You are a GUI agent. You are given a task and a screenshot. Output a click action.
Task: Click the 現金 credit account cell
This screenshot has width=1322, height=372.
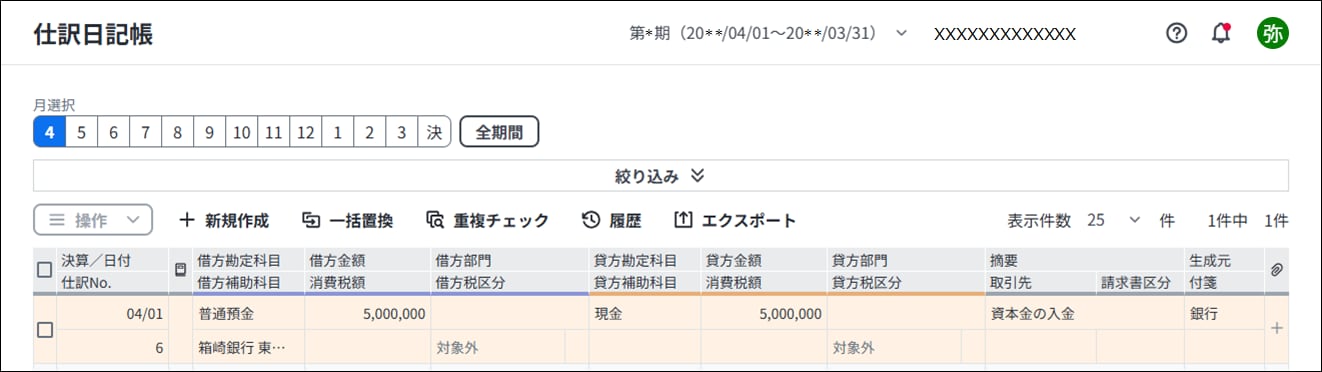coord(645,313)
